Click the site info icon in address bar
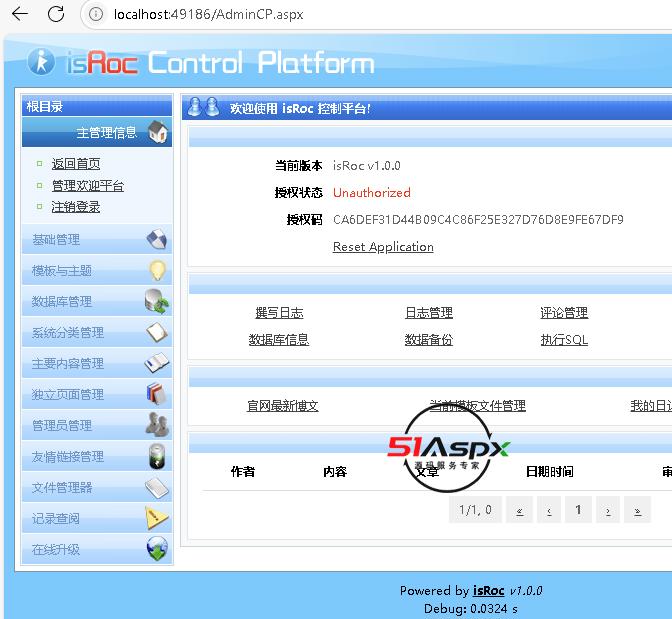Image resolution: width=672 pixels, height=619 pixels. (96, 14)
